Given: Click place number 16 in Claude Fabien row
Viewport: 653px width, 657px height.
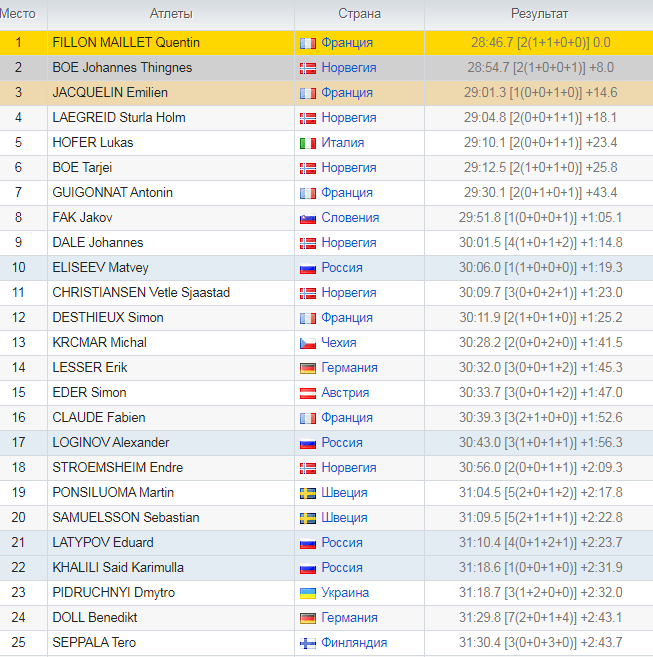Looking at the screenshot, I should tap(18, 417).
